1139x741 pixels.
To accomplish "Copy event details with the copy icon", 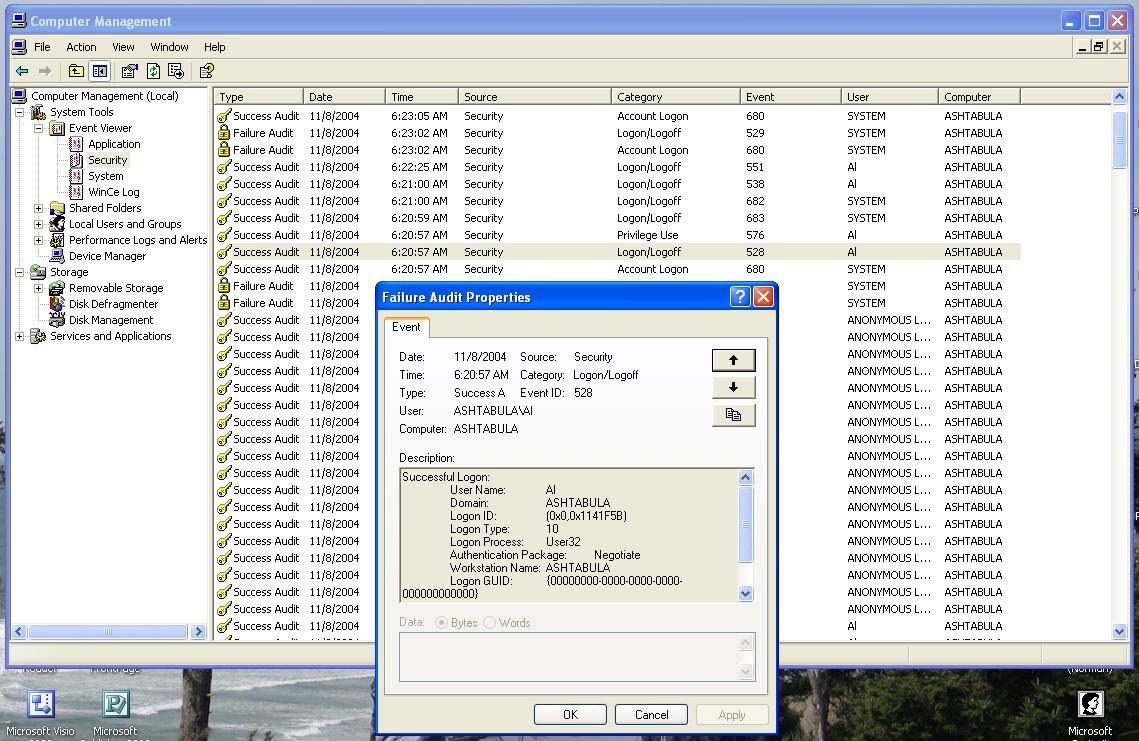I will pyautogui.click(x=733, y=415).
